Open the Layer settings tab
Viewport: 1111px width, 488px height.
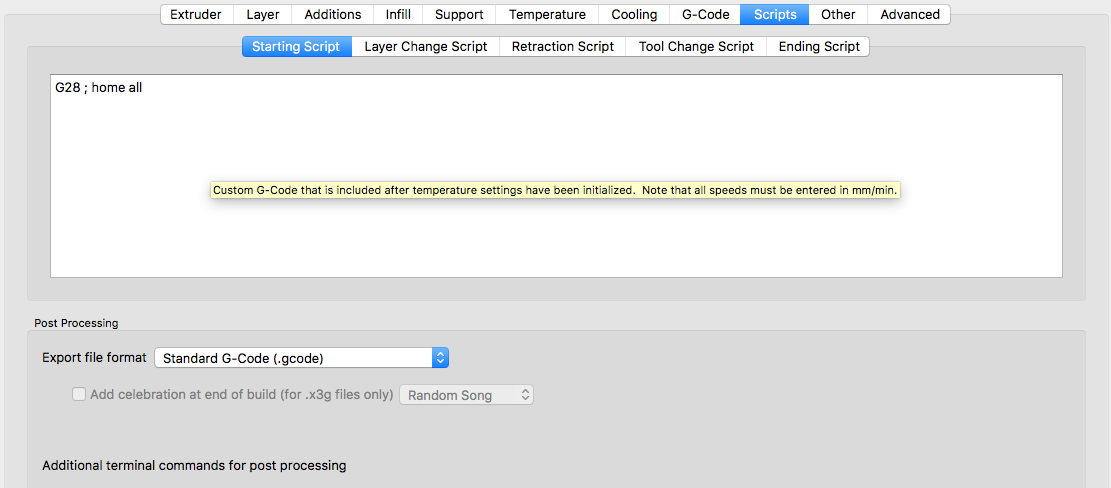pyautogui.click(x=263, y=14)
